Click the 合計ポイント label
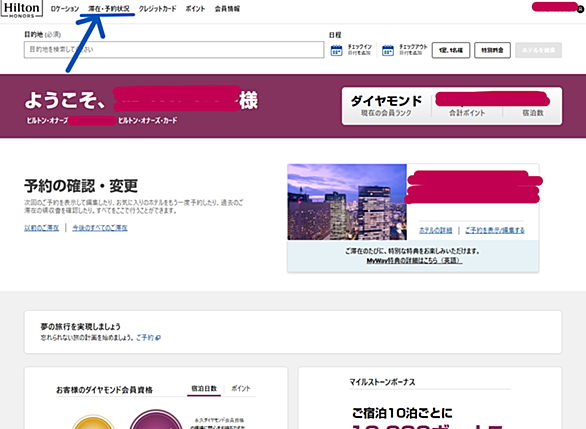The height and width of the screenshot is (429, 586). pyautogui.click(x=467, y=113)
